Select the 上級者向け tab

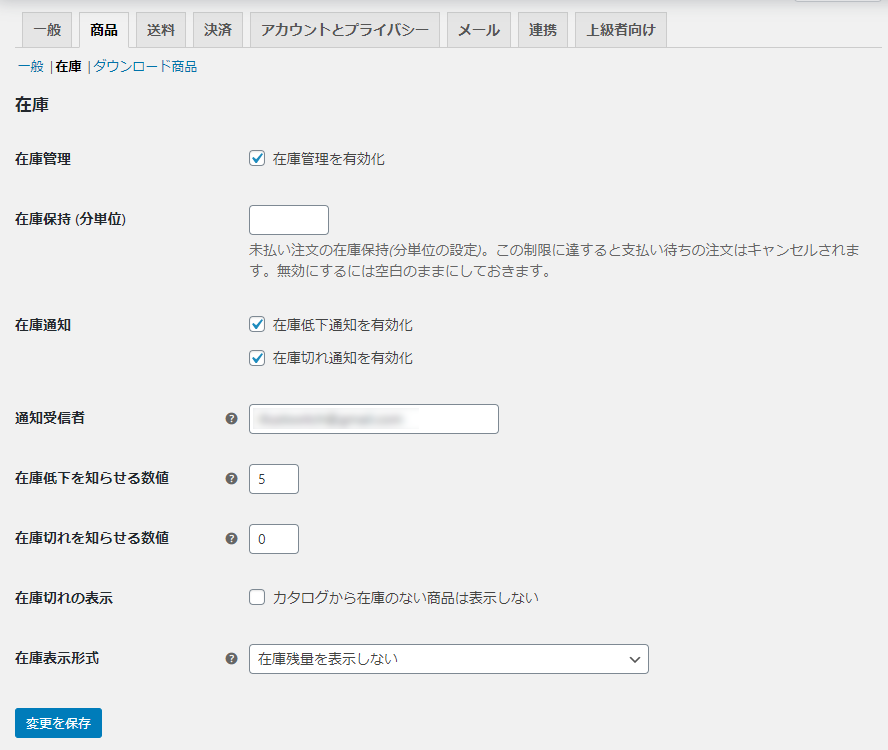(621, 30)
